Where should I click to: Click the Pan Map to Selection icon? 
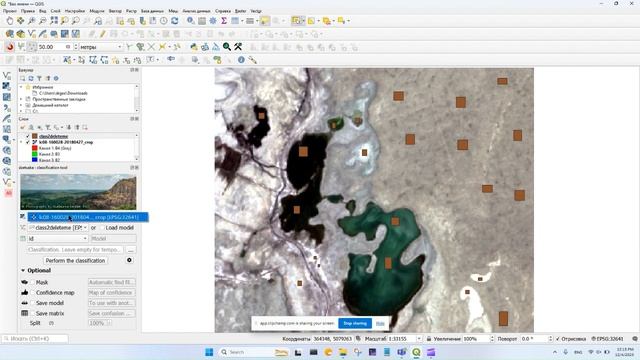pyautogui.click(x=20, y=20)
